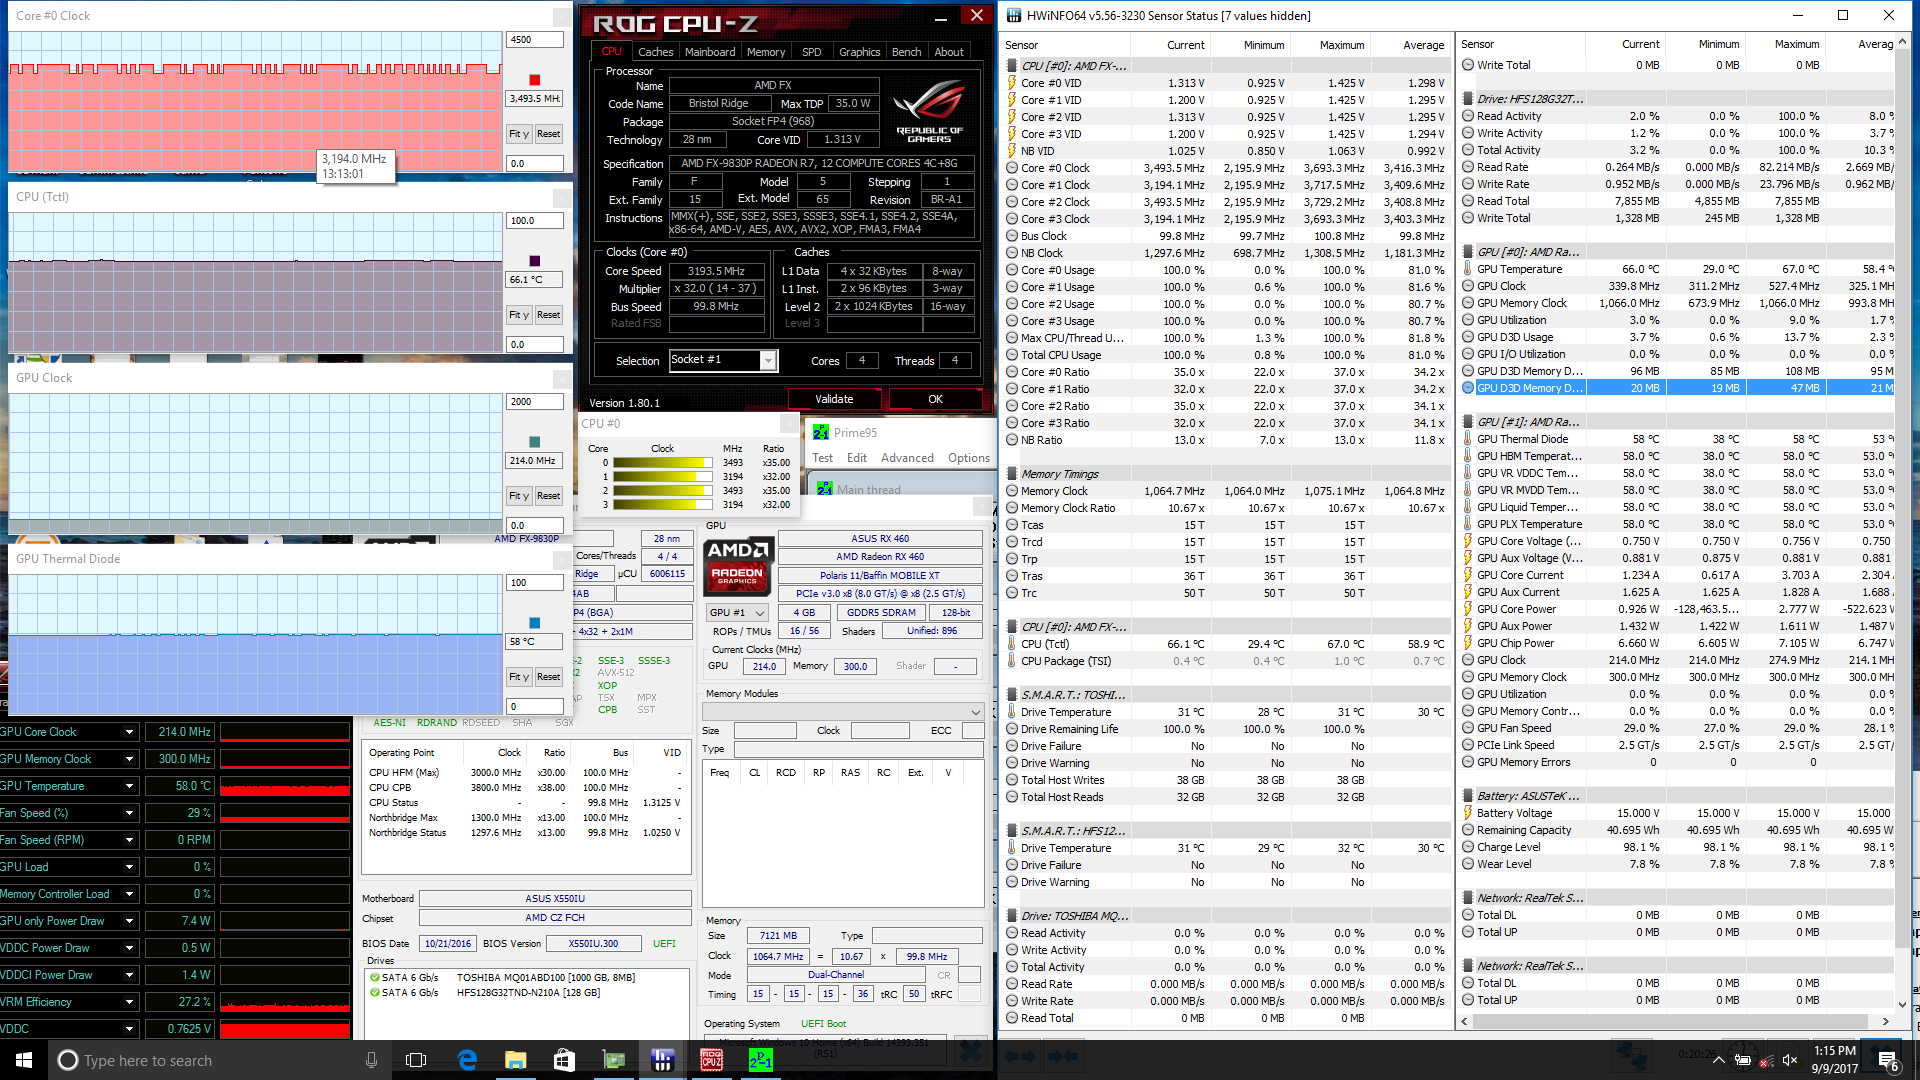Click the icon beside Battery Voltage sensor
Image resolution: width=1920 pixels, height=1080 pixels.
tap(1467, 813)
